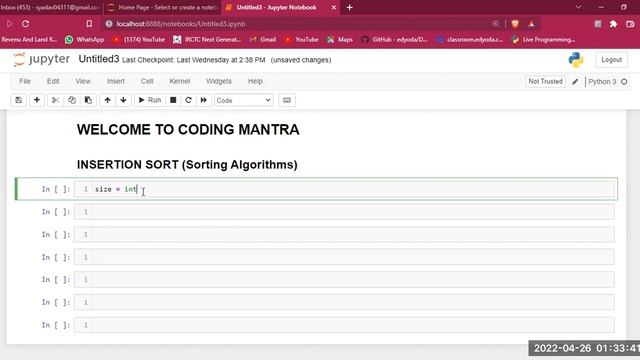Viewport: 640px width, 360px height.
Task: Open the classroom.edyoda bookmark
Action: click(x=469, y=40)
